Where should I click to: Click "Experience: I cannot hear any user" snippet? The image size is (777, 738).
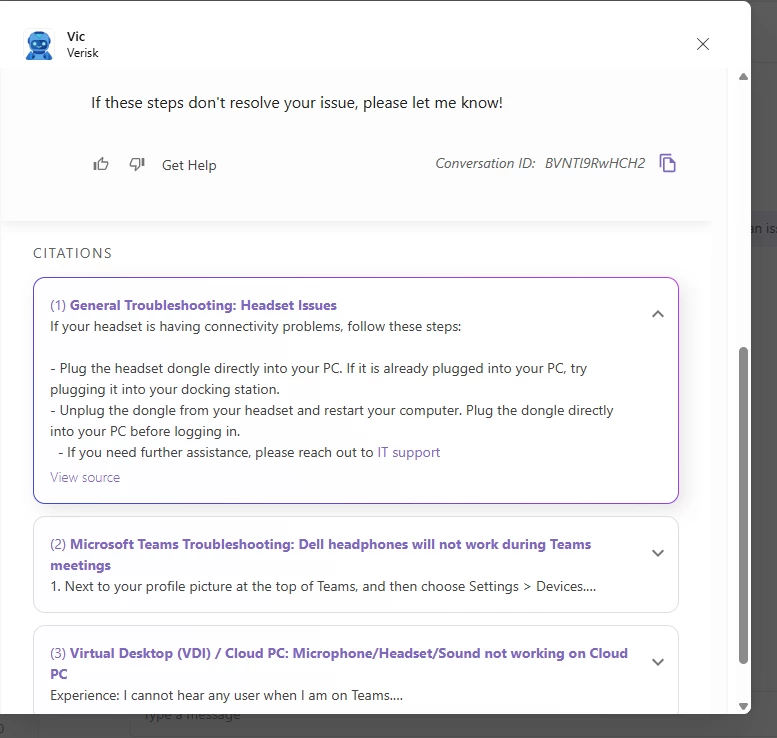pyautogui.click(x=226, y=695)
